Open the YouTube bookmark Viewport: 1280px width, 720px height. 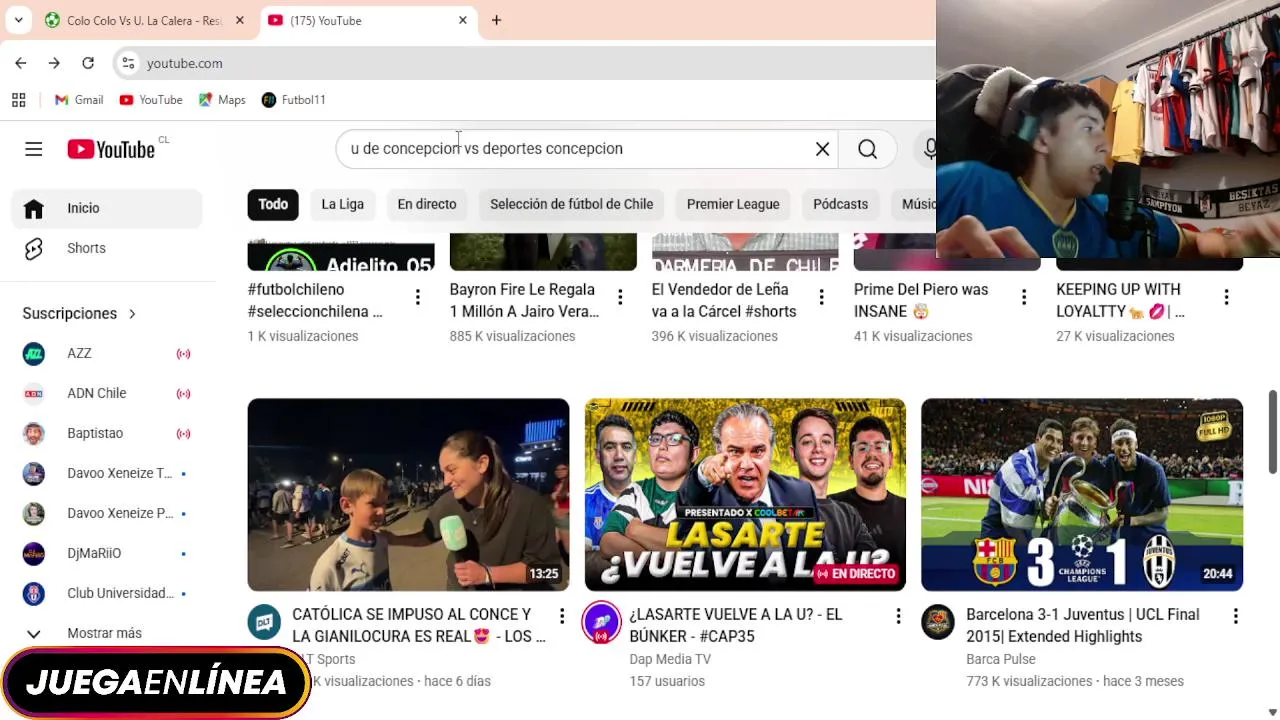151,100
